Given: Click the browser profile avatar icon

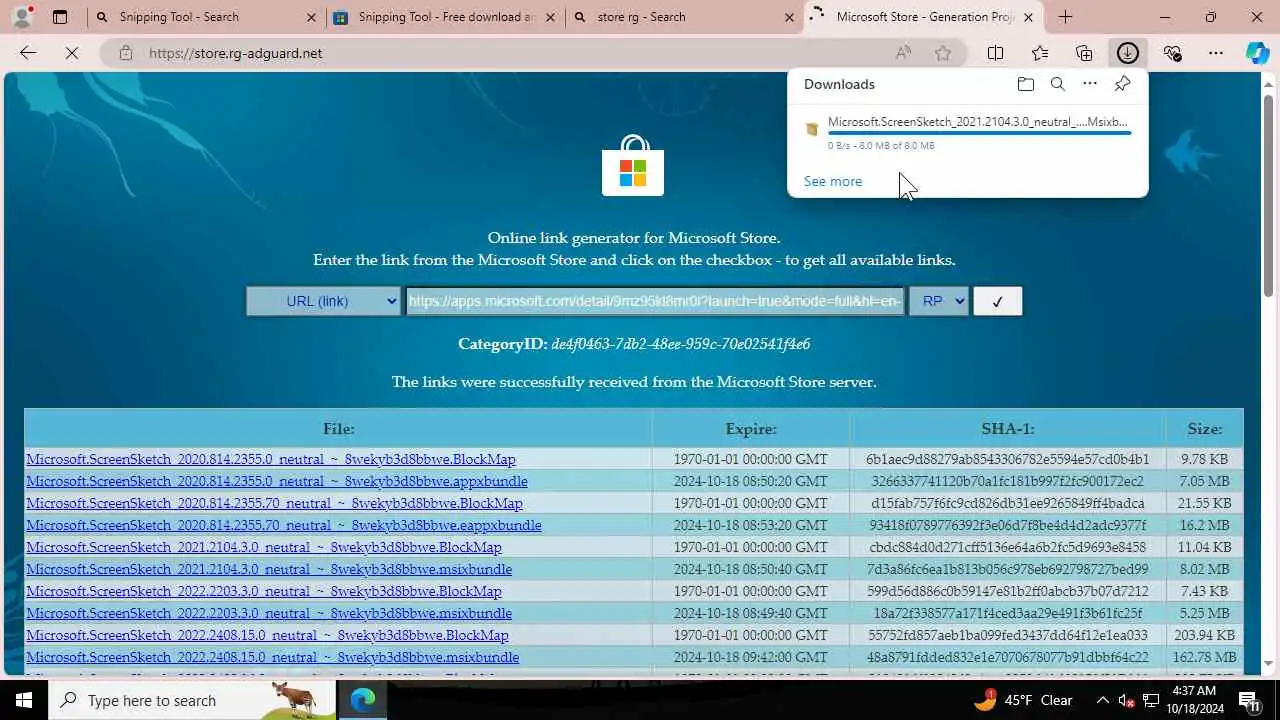Looking at the screenshot, I should [22, 16].
